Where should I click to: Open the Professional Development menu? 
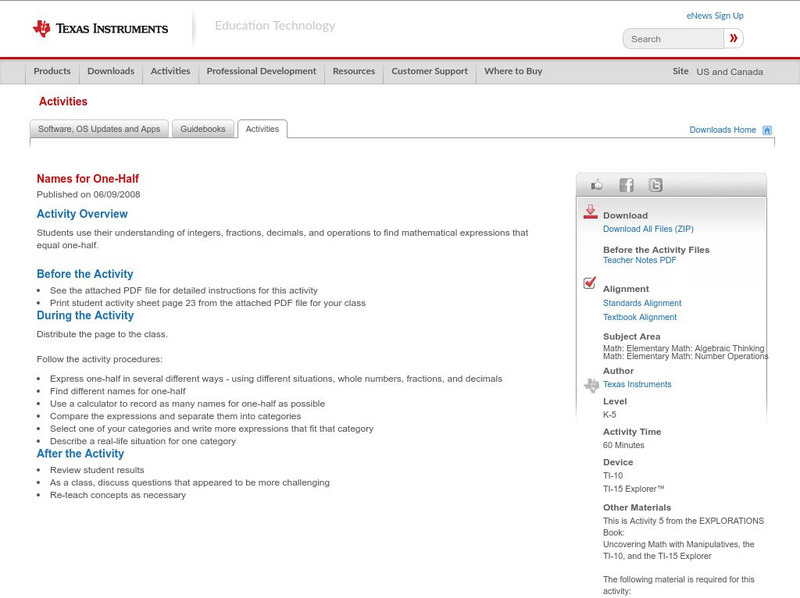tap(261, 72)
